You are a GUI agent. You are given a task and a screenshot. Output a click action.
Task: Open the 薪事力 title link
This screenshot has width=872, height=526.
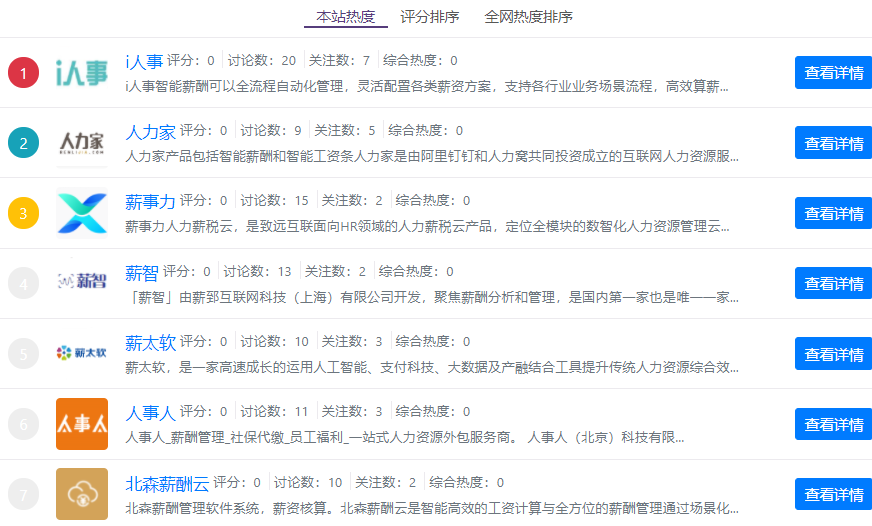150,202
